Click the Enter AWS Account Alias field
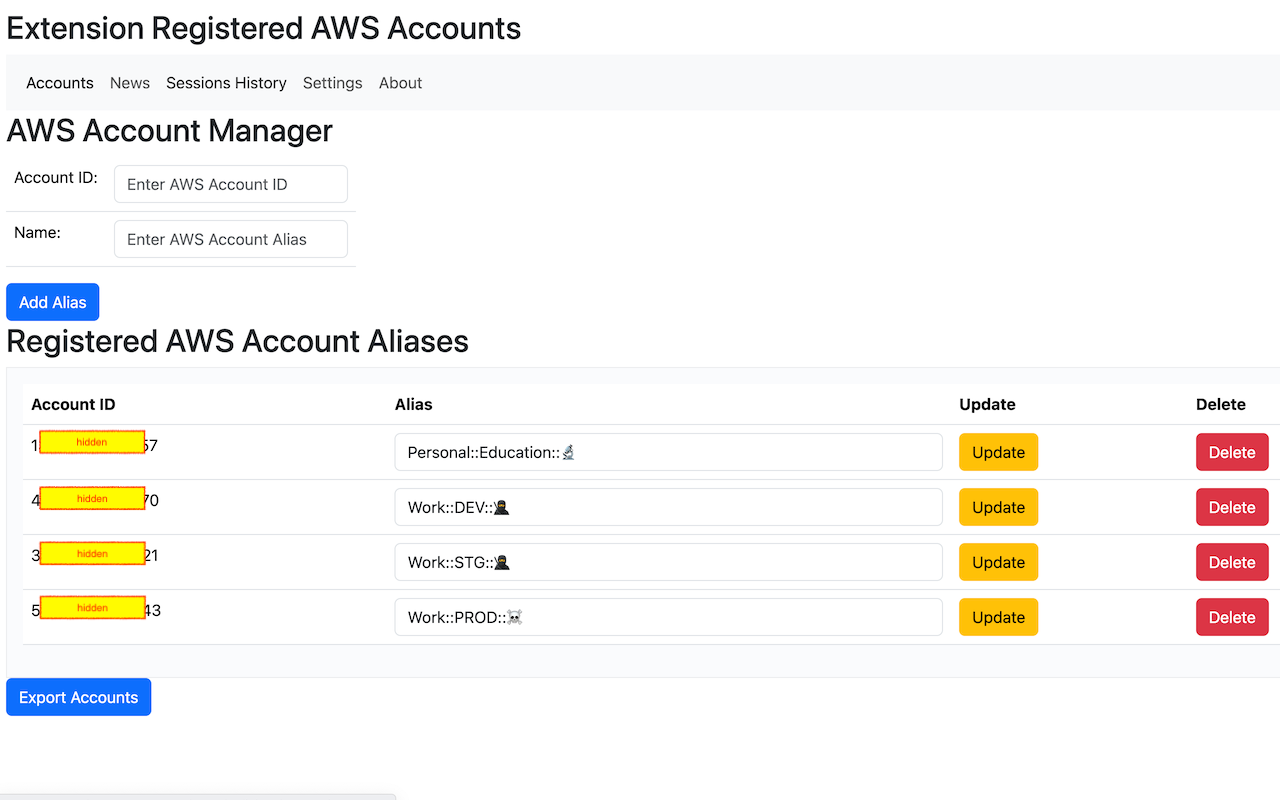This screenshot has height=800, width=1280. tap(230, 239)
